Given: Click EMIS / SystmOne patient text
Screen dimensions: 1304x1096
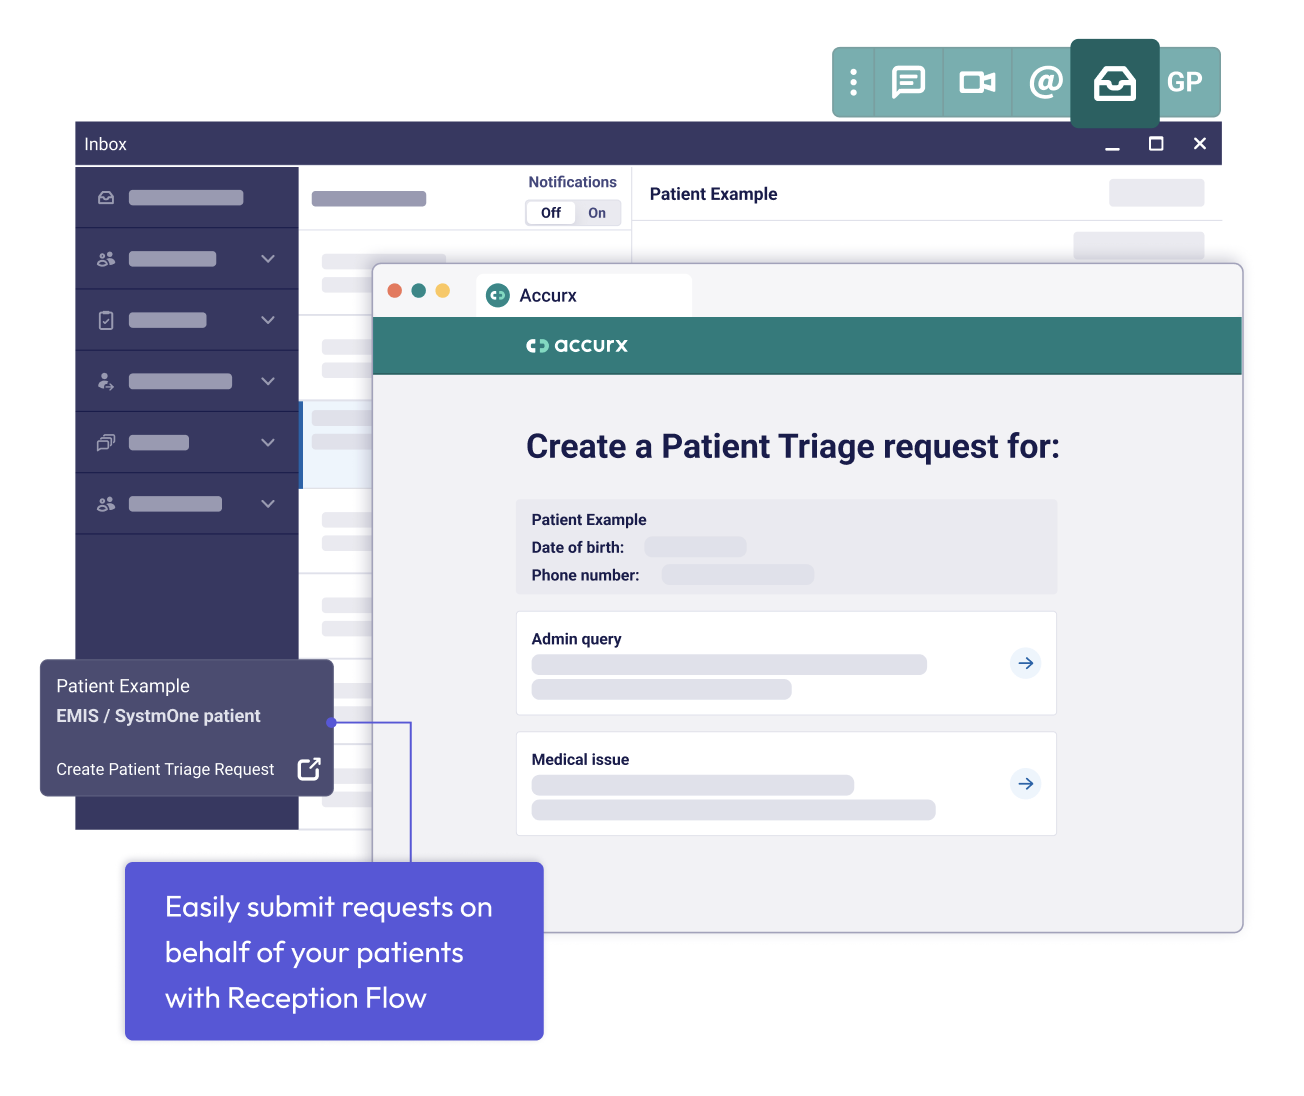Looking at the screenshot, I should [x=158, y=716].
